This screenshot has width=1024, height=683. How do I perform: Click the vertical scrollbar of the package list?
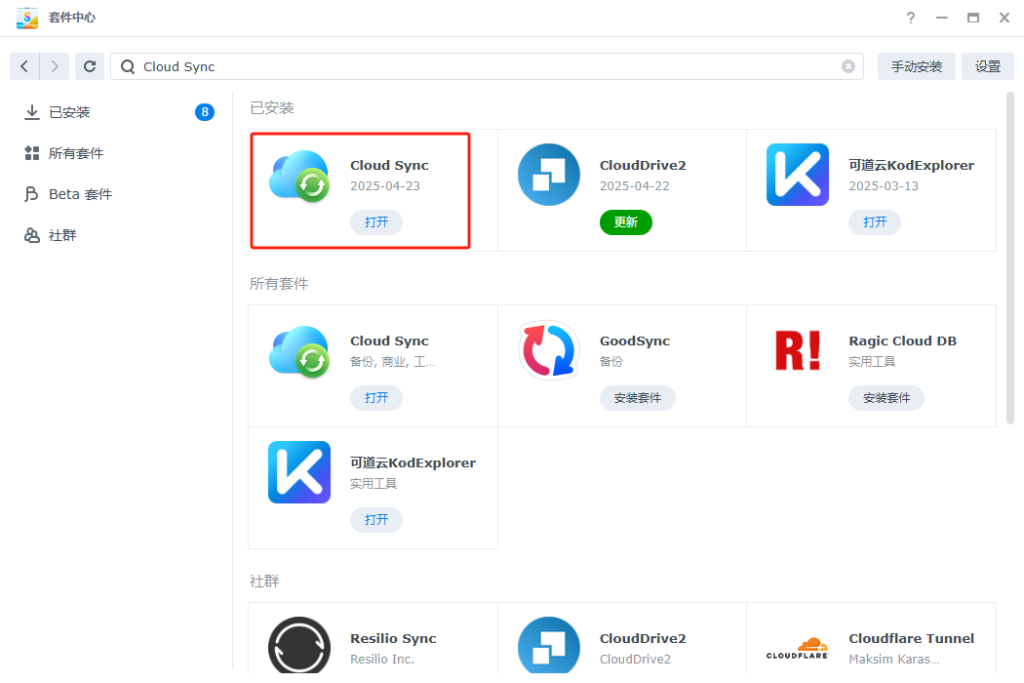(x=1010, y=258)
